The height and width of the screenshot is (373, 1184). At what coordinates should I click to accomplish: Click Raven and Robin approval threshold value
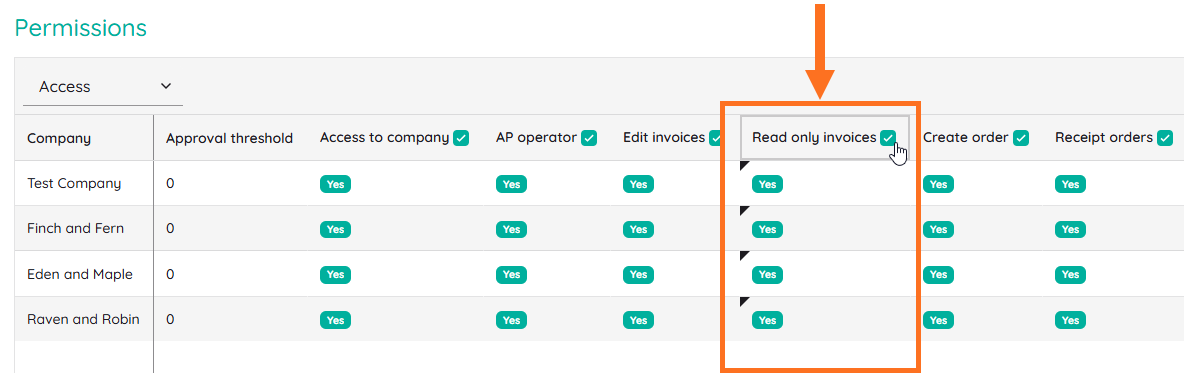coord(171,319)
